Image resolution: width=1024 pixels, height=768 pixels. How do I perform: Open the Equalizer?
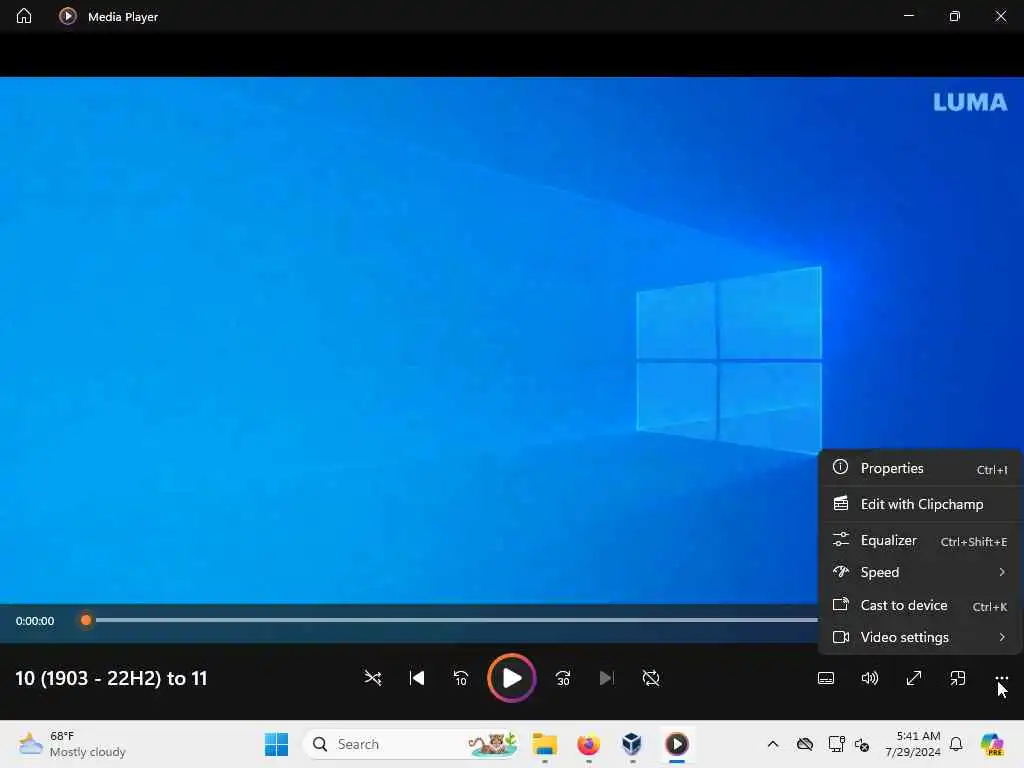[920, 541]
